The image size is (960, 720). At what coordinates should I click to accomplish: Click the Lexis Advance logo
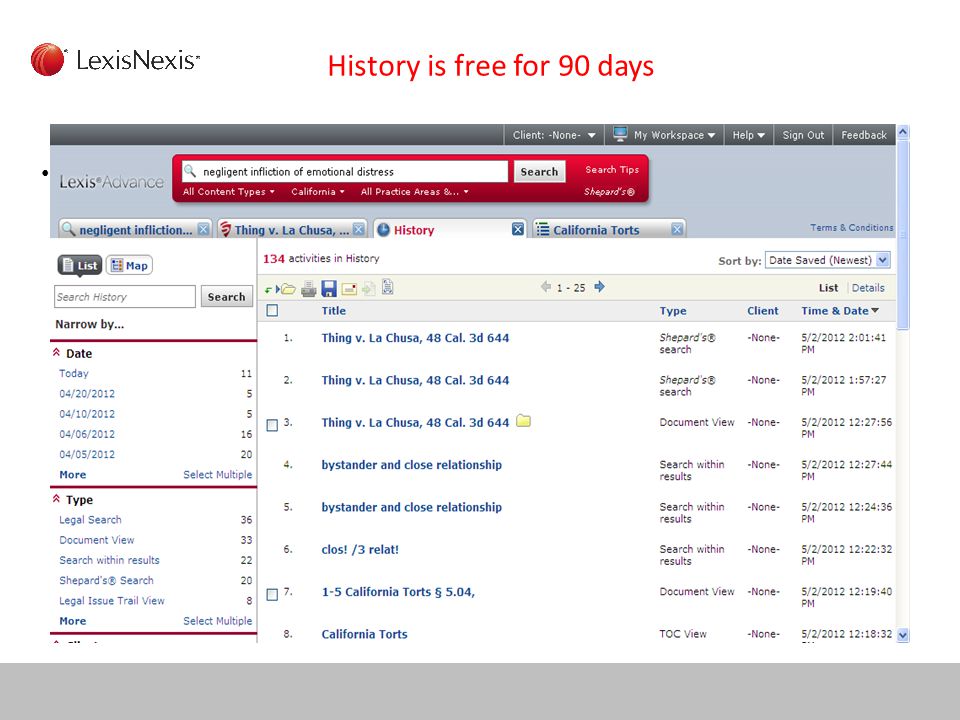(x=111, y=182)
